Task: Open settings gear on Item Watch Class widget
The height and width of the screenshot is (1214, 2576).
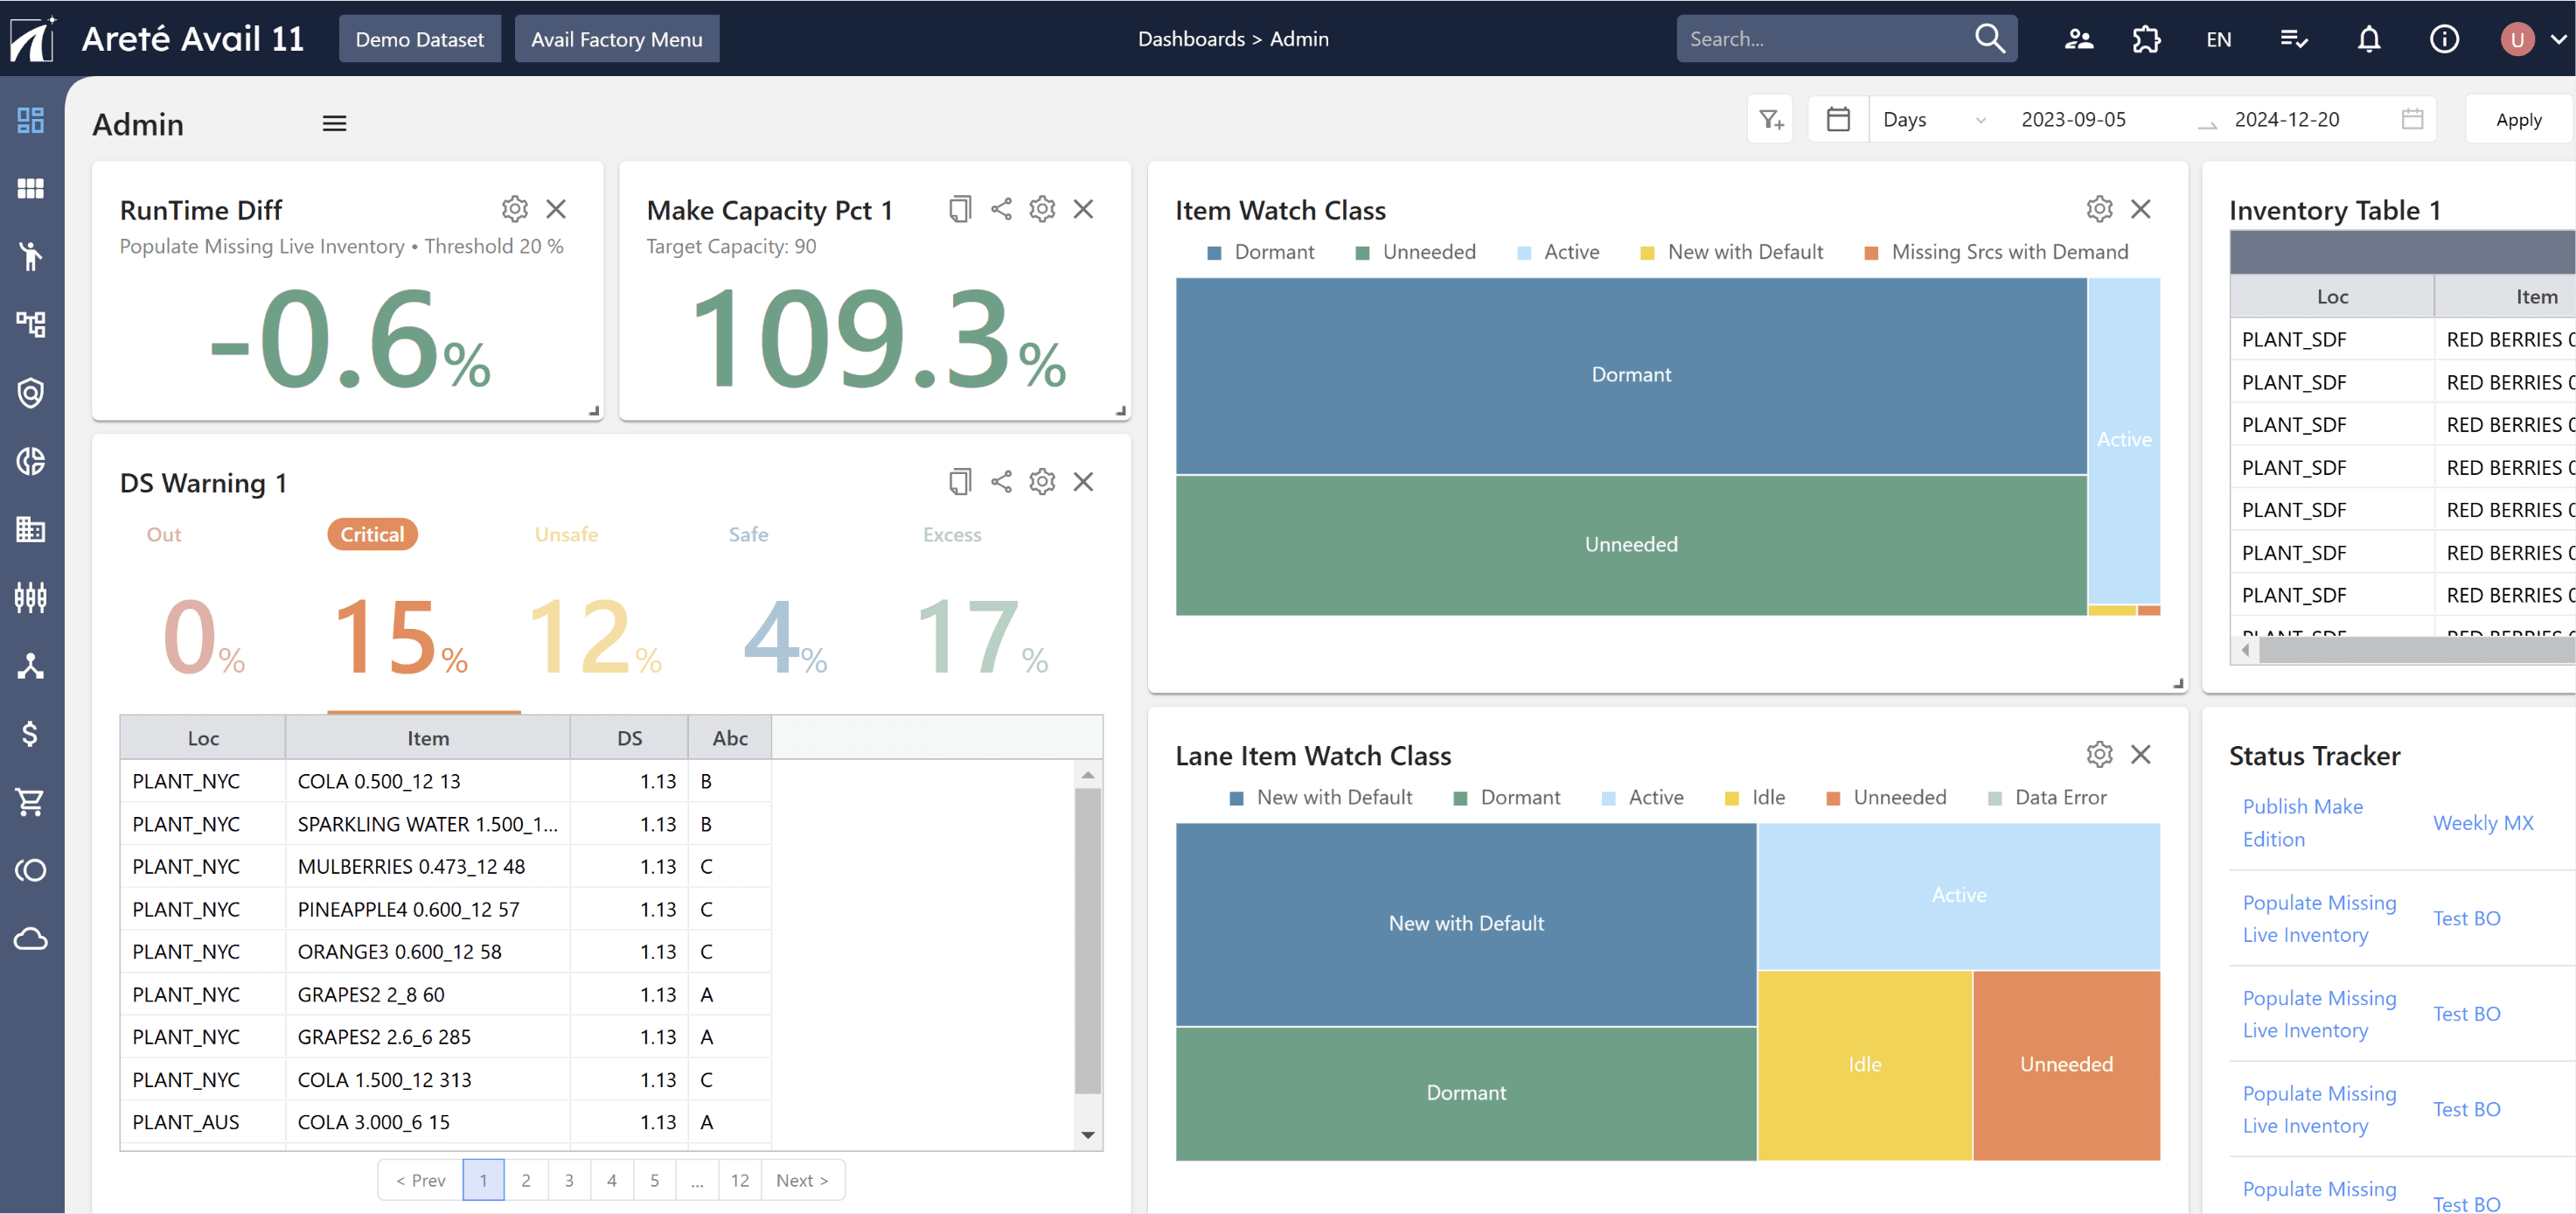Action: coord(2099,208)
